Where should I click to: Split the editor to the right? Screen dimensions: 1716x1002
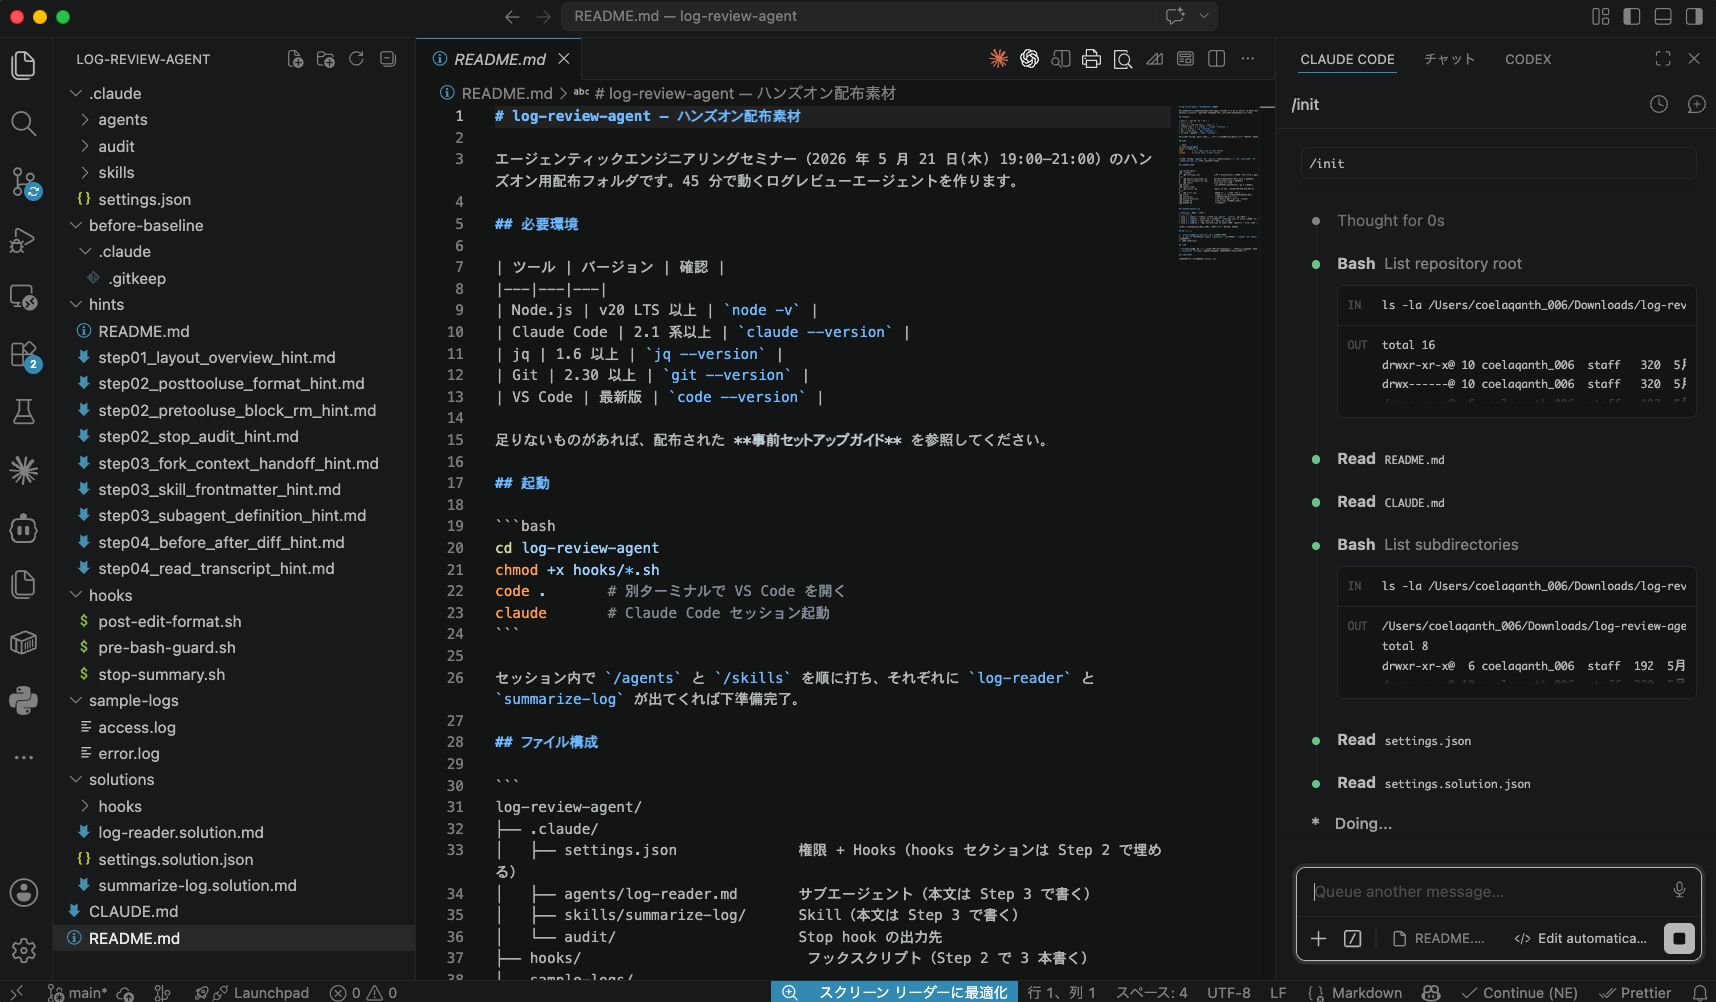pos(1216,59)
